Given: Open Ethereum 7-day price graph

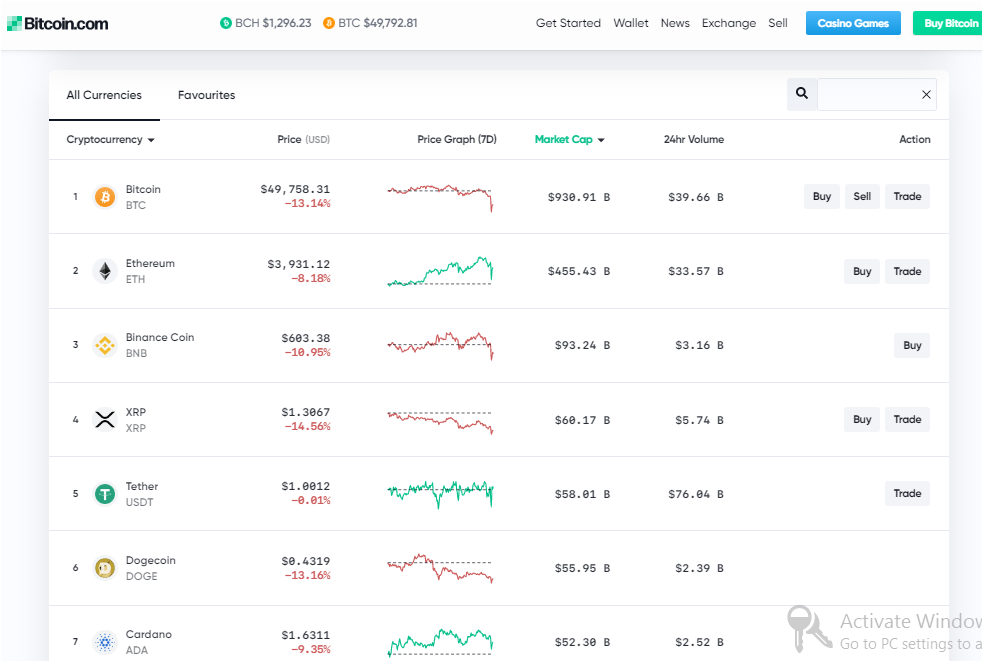Looking at the screenshot, I should [x=440, y=271].
